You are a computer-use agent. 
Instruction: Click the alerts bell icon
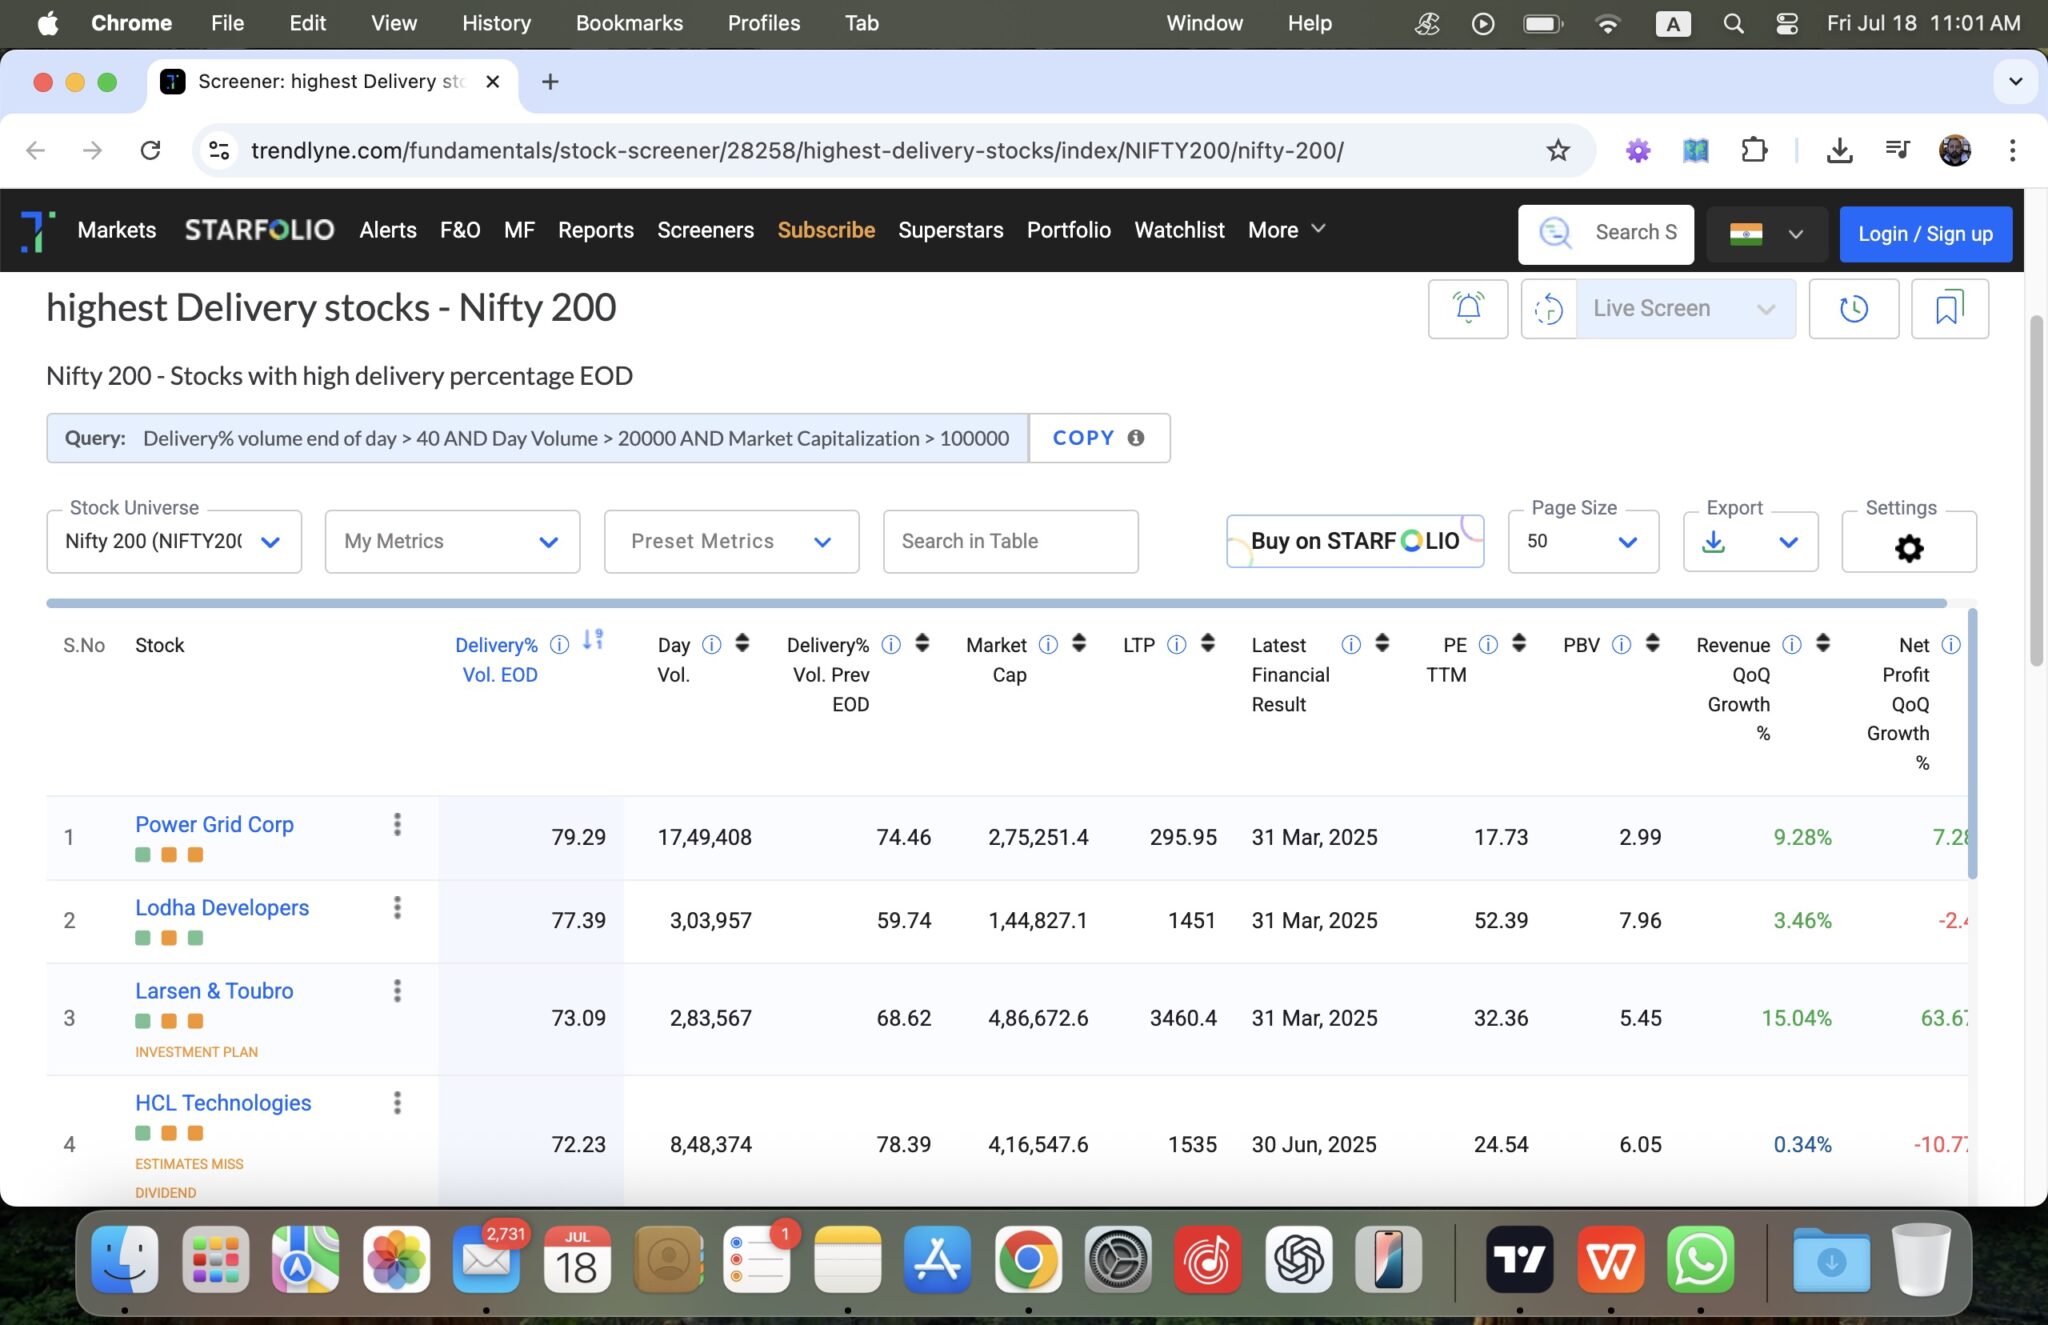pyautogui.click(x=1467, y=308)
